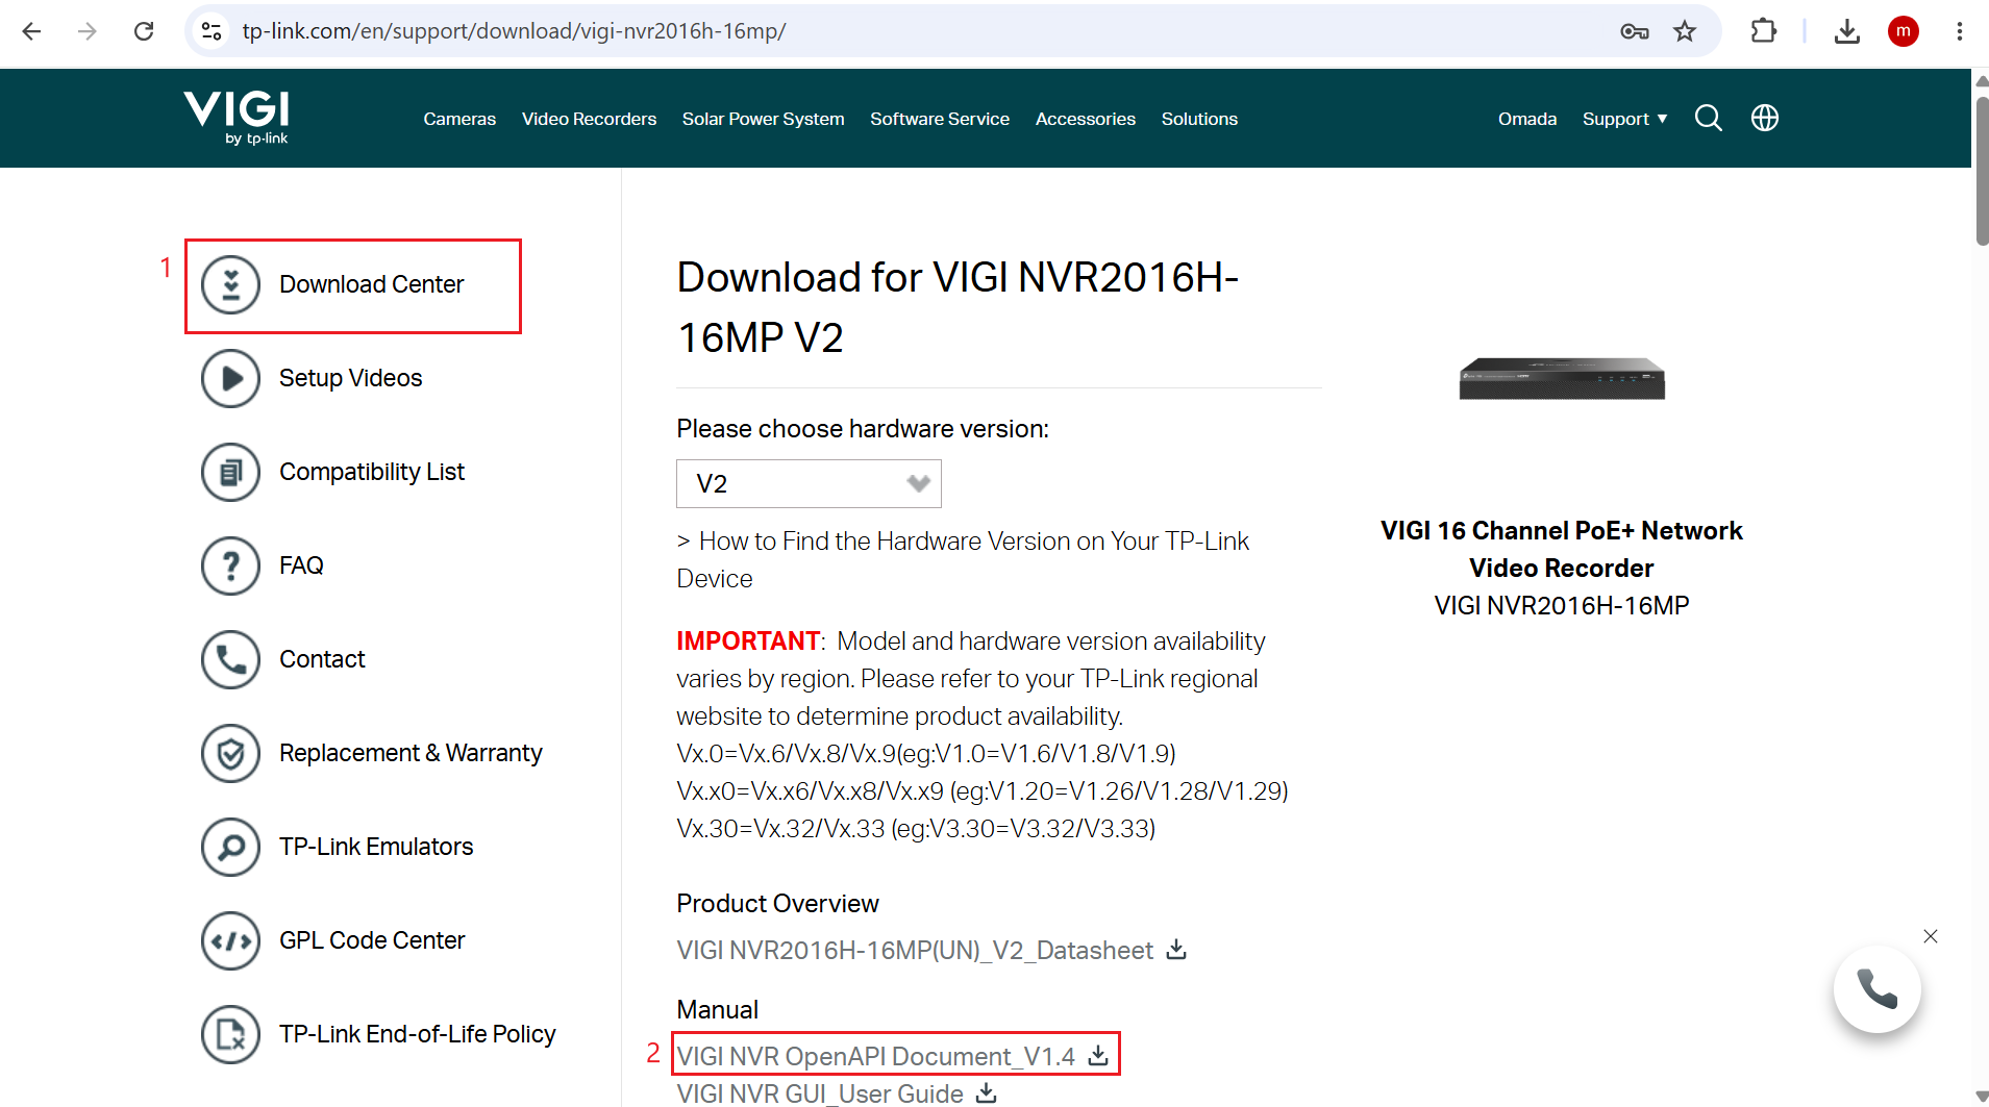Open the Compatibility List link

point(371,472)
